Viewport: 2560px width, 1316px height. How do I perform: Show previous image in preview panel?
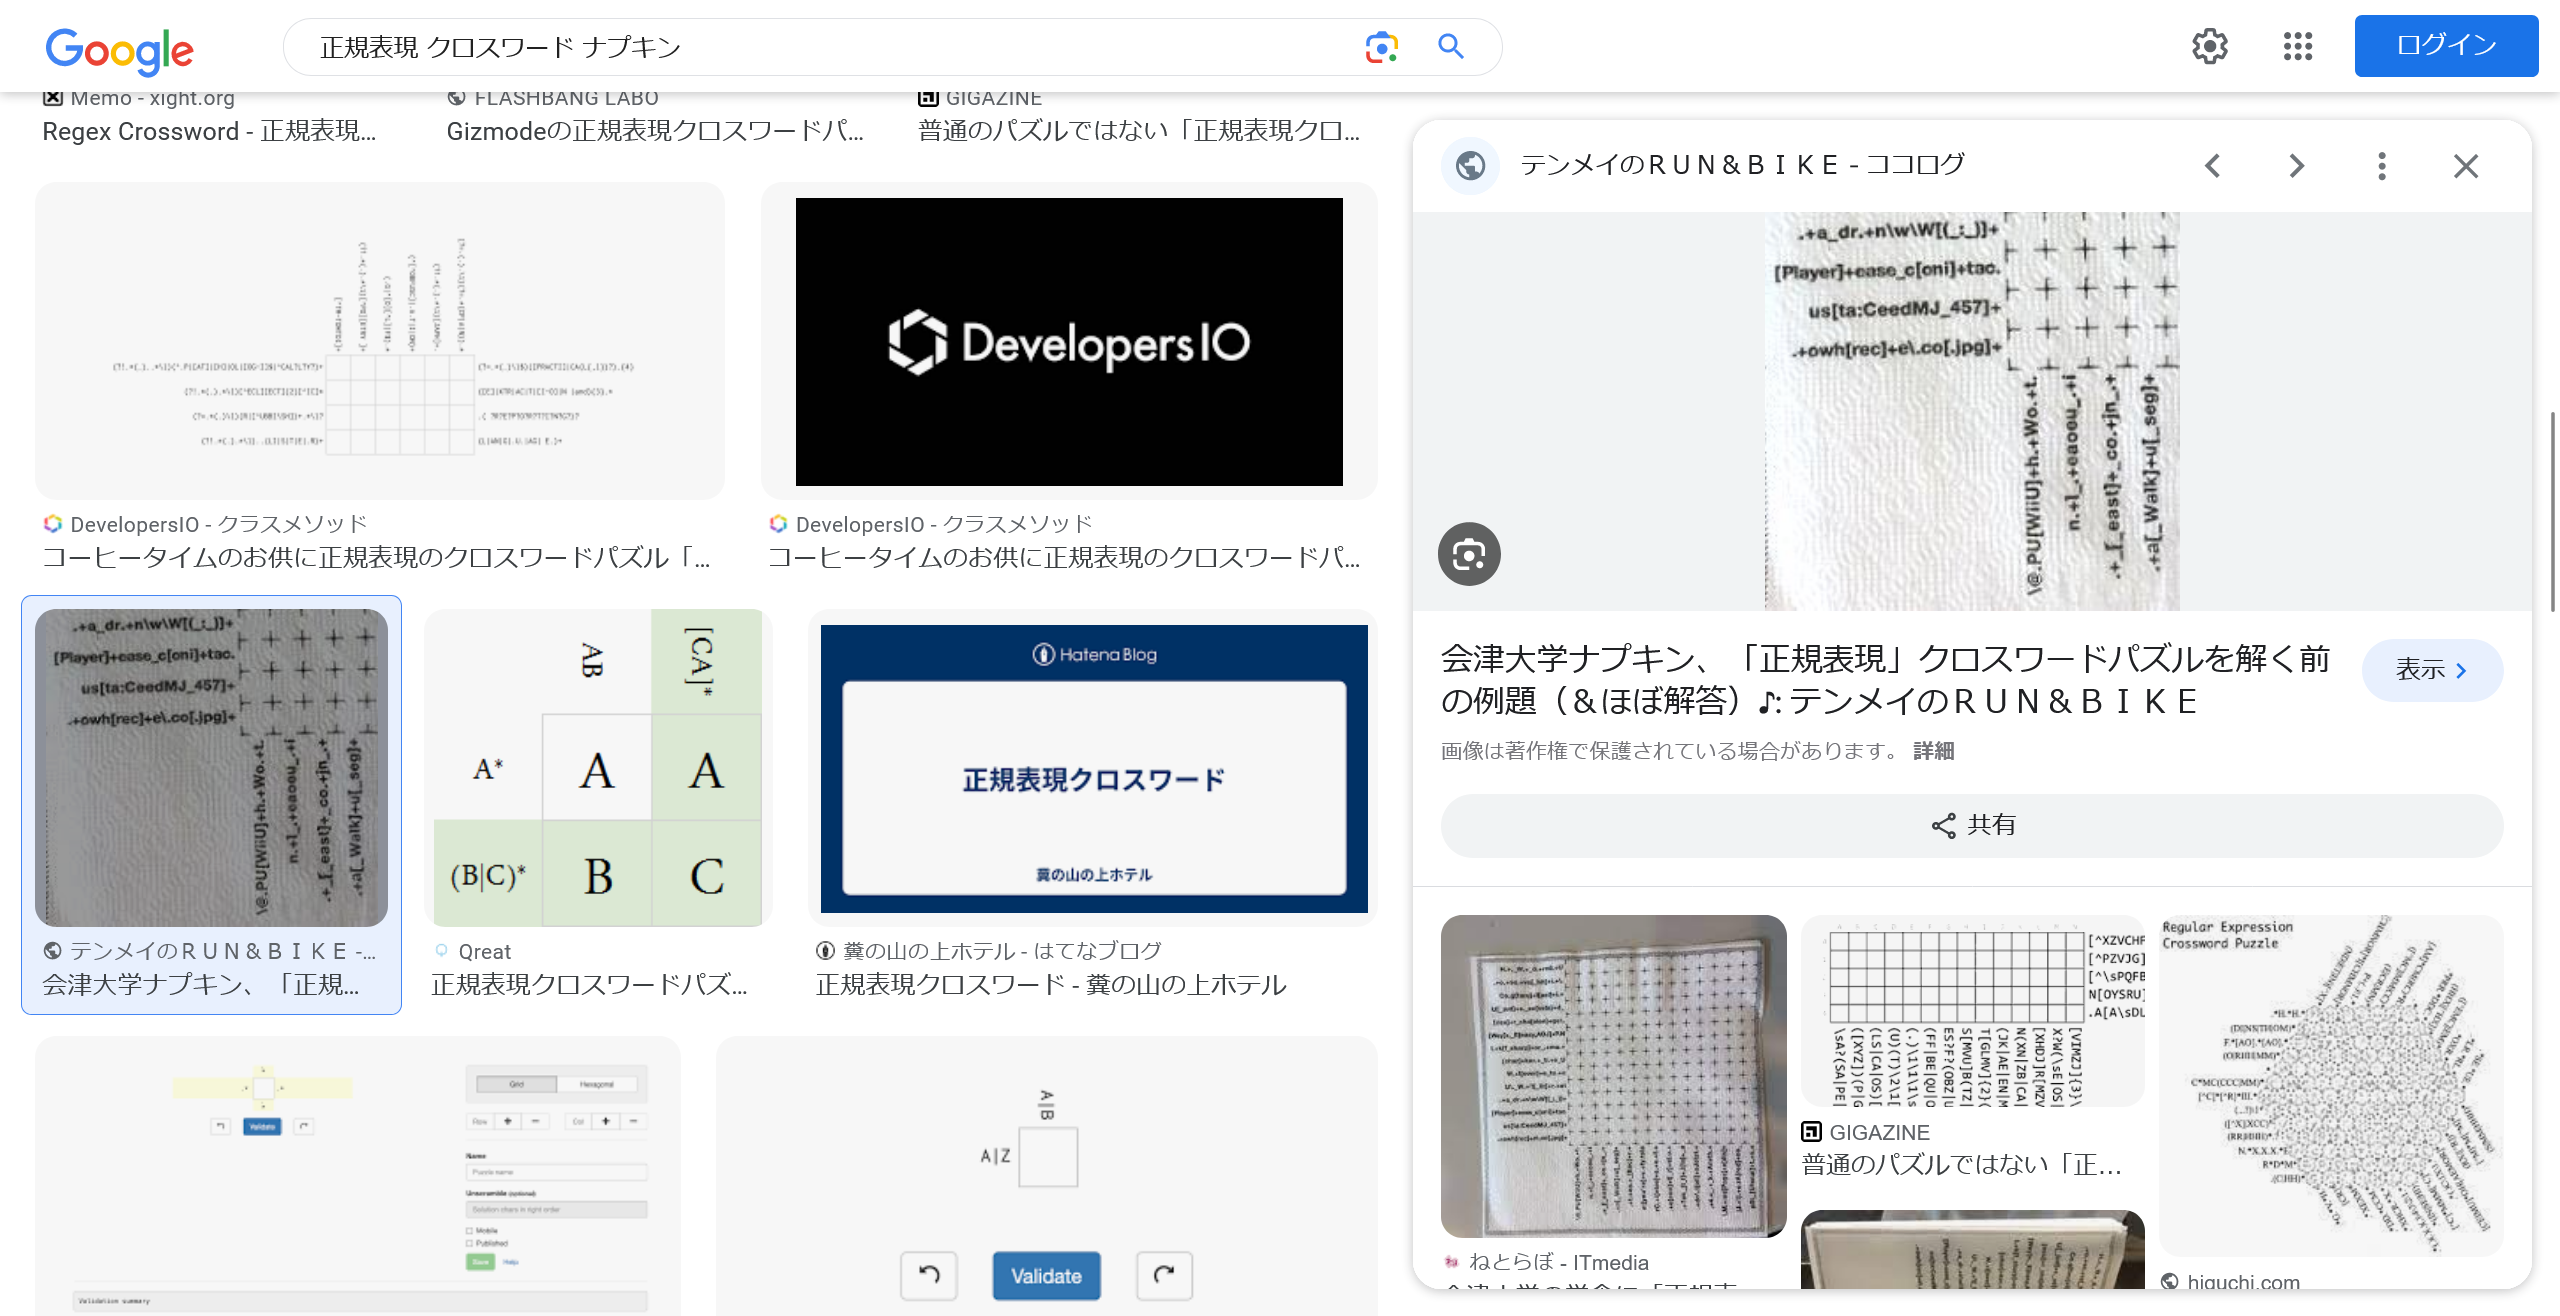pyautogui.click(x=2213, y=166)
